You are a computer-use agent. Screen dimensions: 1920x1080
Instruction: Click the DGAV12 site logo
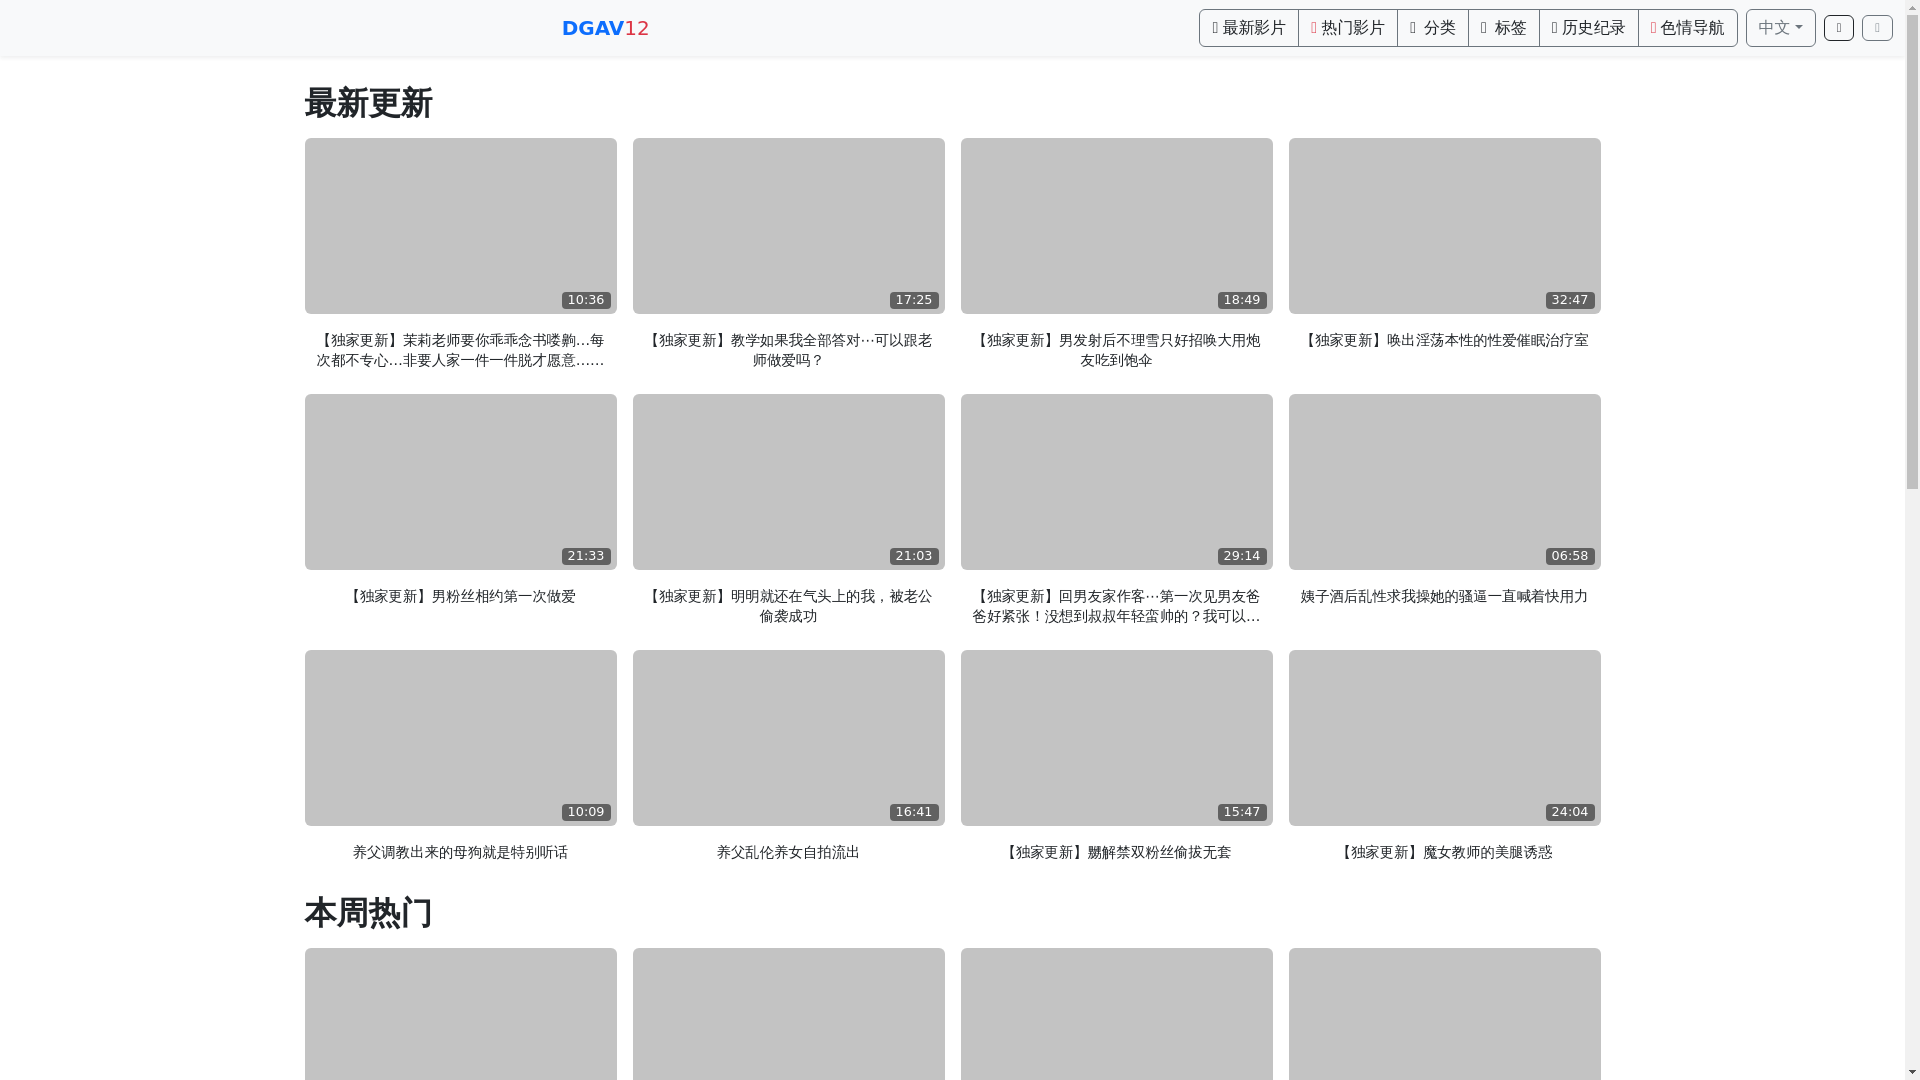pos(605,28)
